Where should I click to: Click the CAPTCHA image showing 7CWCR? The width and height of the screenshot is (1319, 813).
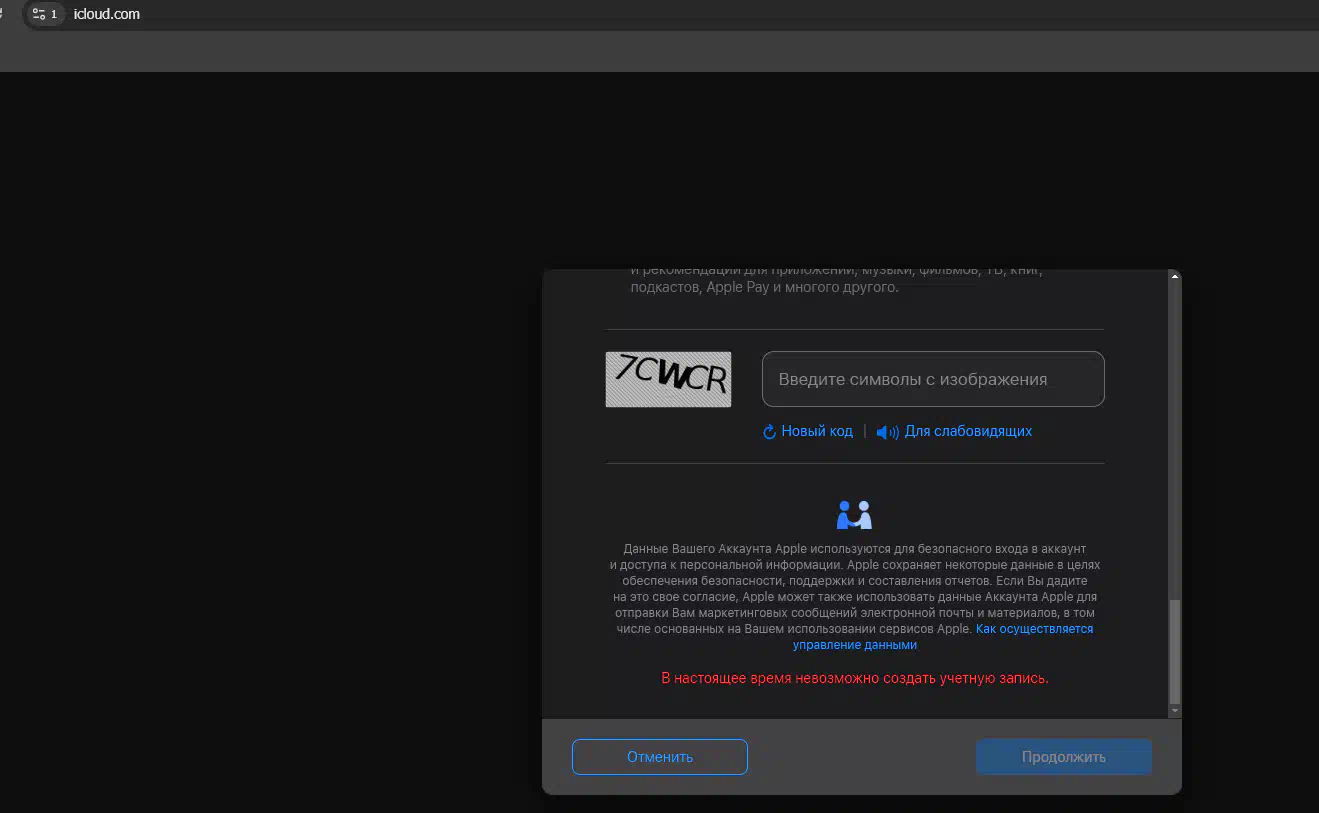668,379
